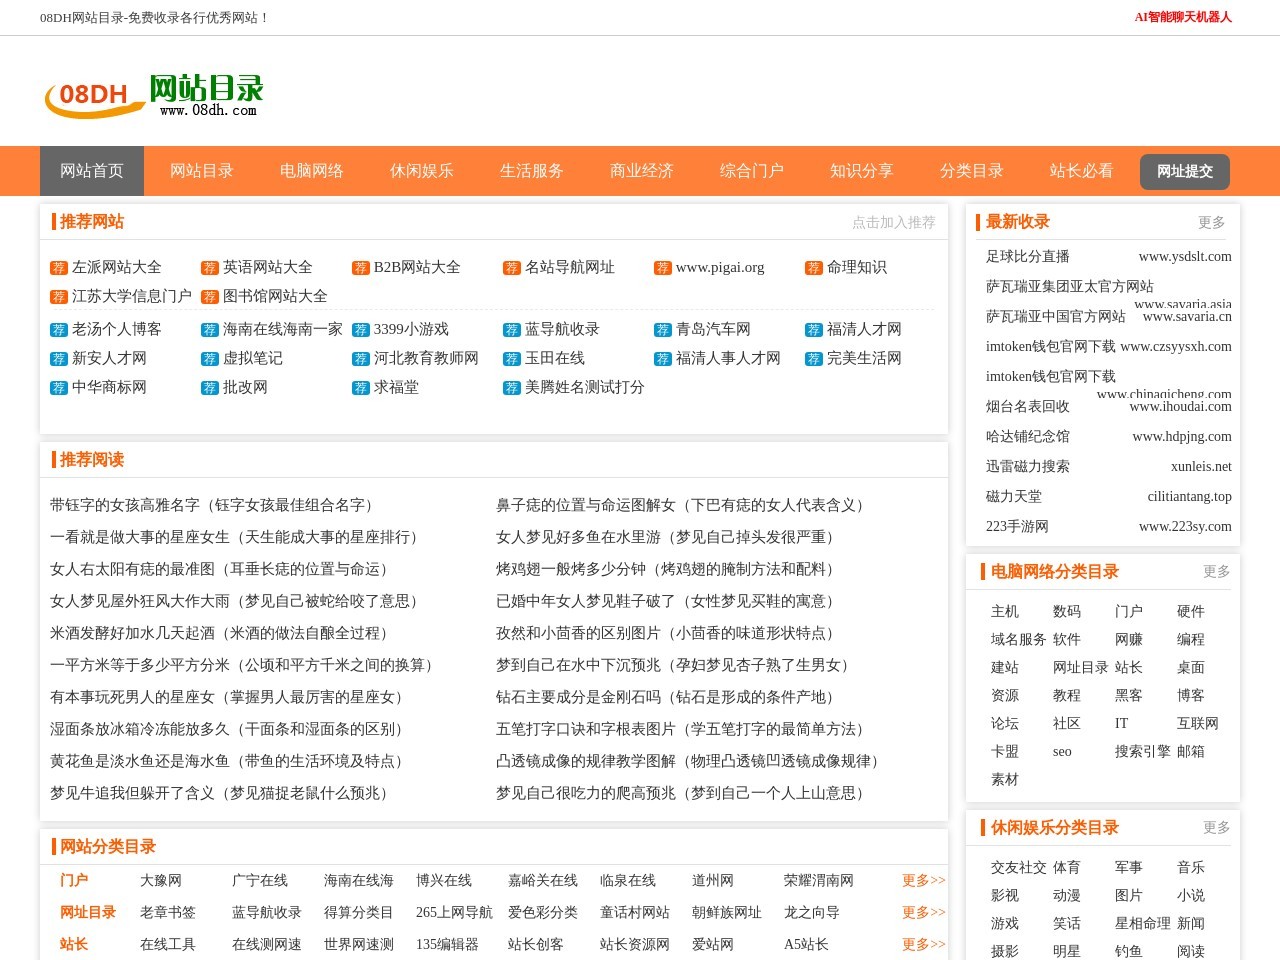Open the 足球比分直播 listing
This screenshot has height=960, width=1280.
click(x=1027, y=257)
